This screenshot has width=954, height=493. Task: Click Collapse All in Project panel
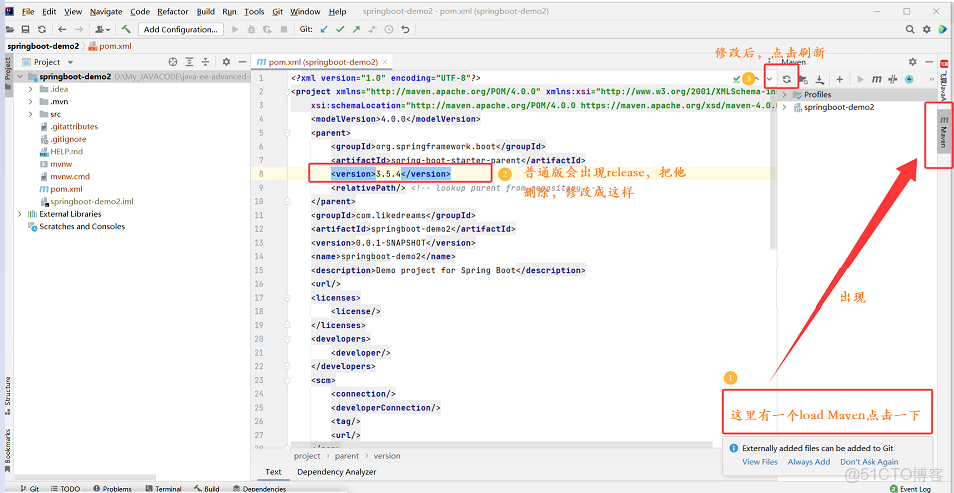pyautogui.click(x=206, y=62)
